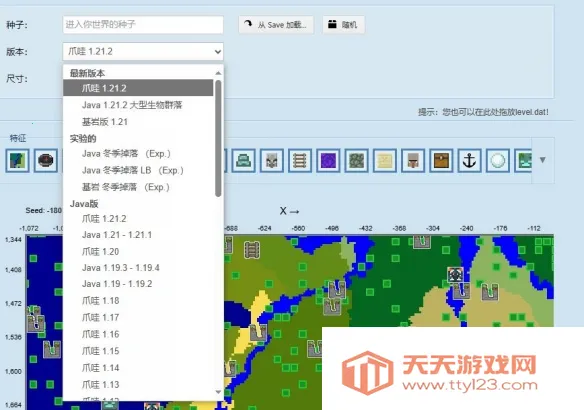Select 爪哇 1.18 option
The image size is (584, 410).
[138, 301]
